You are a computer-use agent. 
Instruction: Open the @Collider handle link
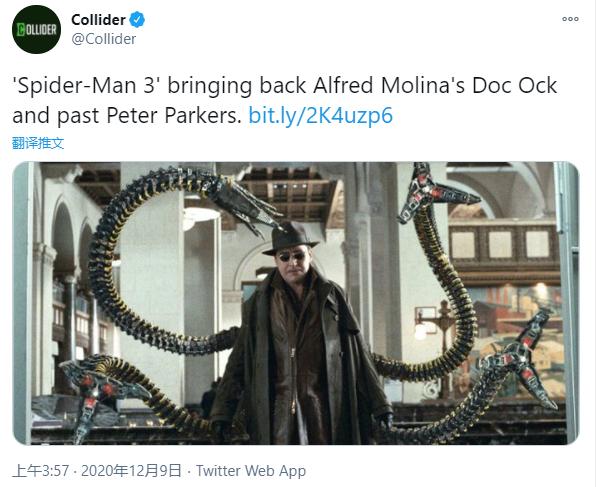click(104, 39)
